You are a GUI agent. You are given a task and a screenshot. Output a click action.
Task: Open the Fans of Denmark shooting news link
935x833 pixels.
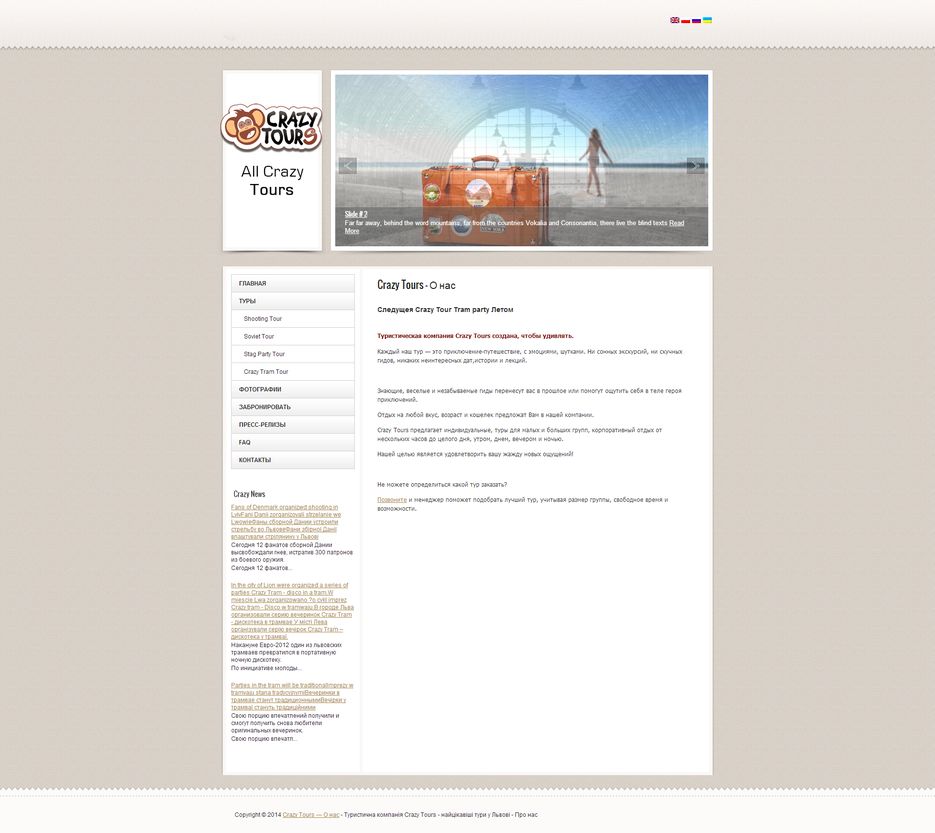(286, 522)
